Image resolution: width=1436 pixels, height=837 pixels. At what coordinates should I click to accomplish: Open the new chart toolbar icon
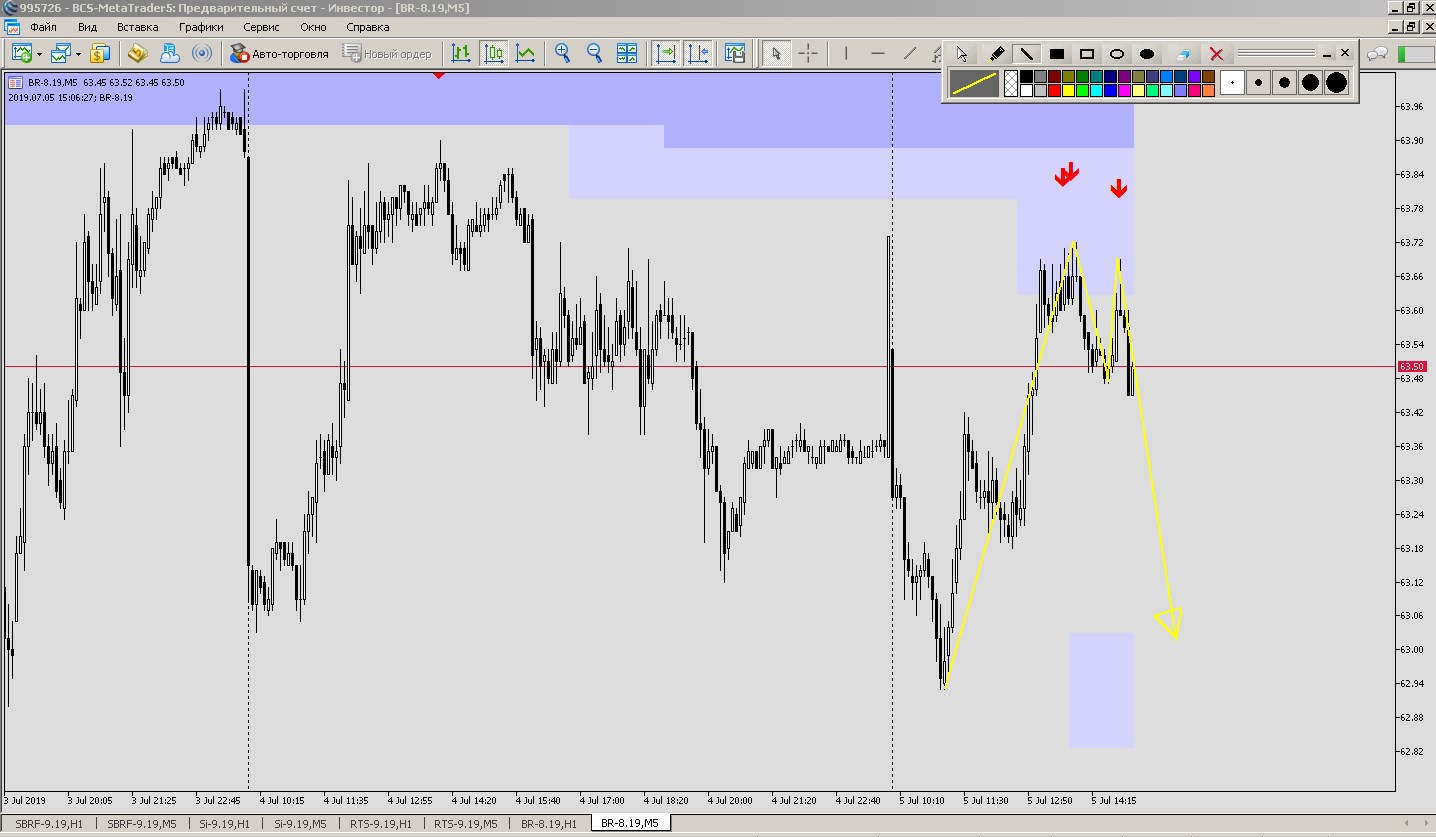(22, 53)
